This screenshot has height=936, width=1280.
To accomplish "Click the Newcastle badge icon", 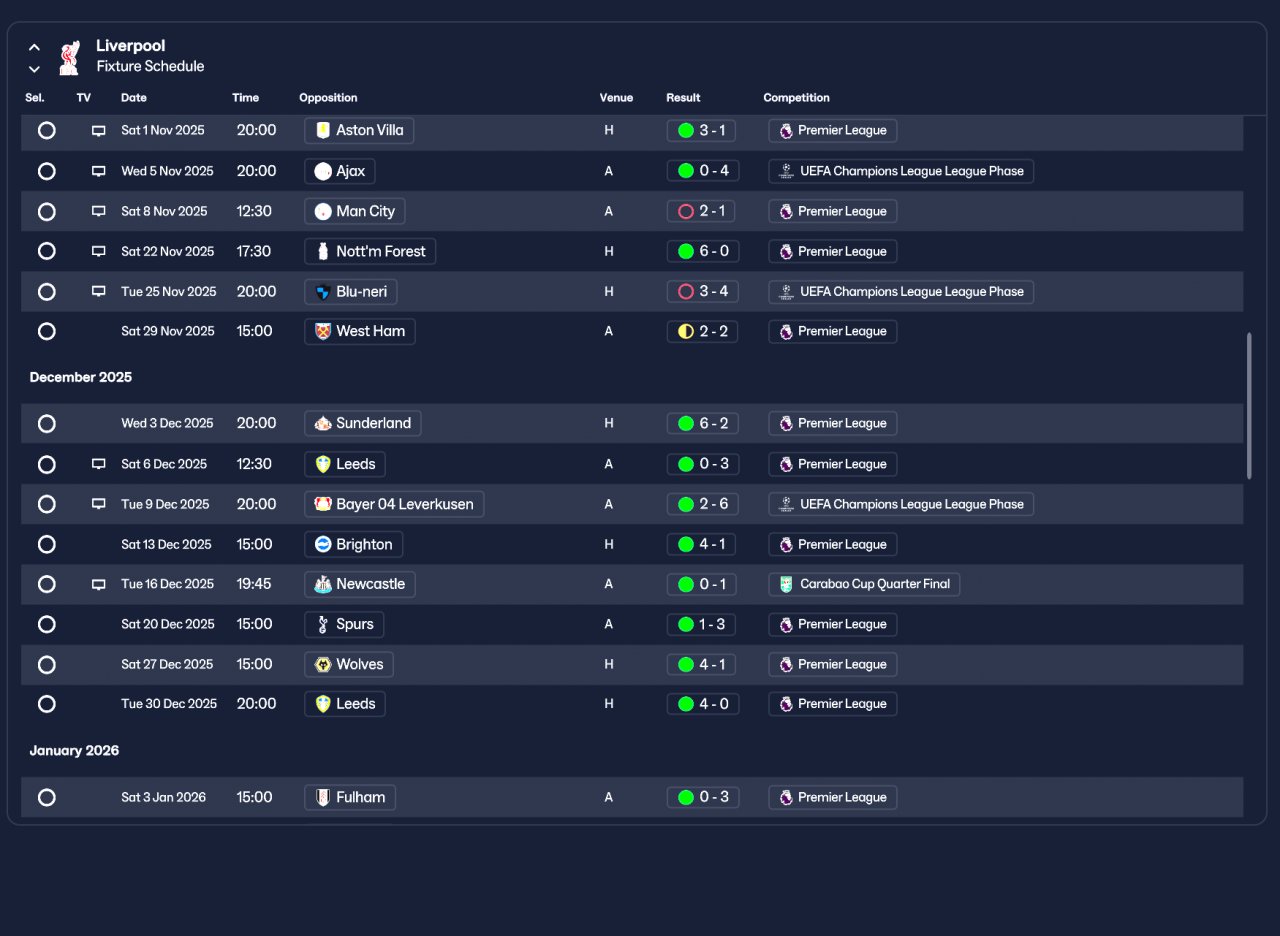I will [322, 584].
